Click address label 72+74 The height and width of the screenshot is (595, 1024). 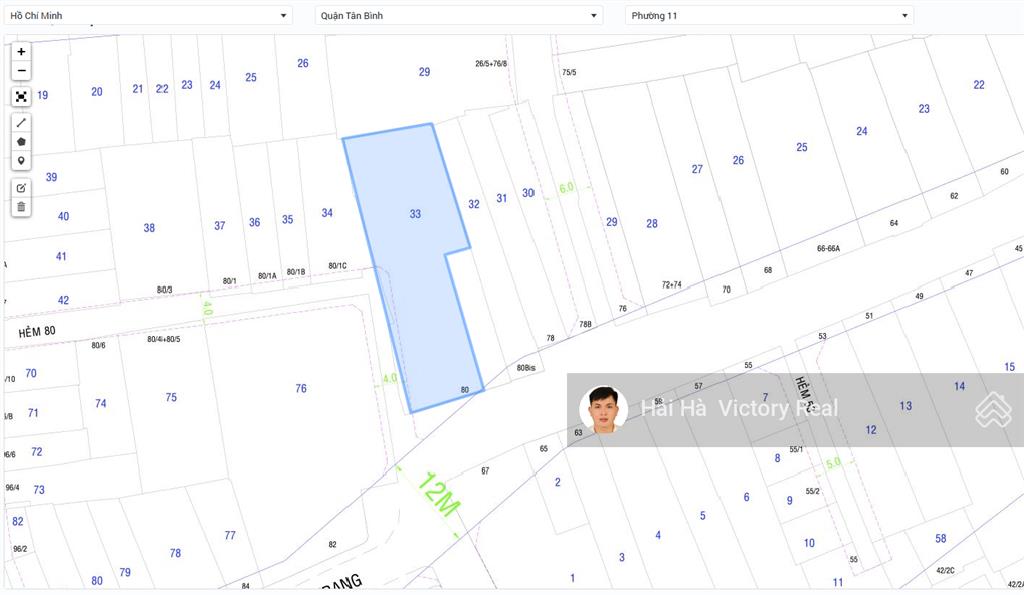(x=671, y=285)
